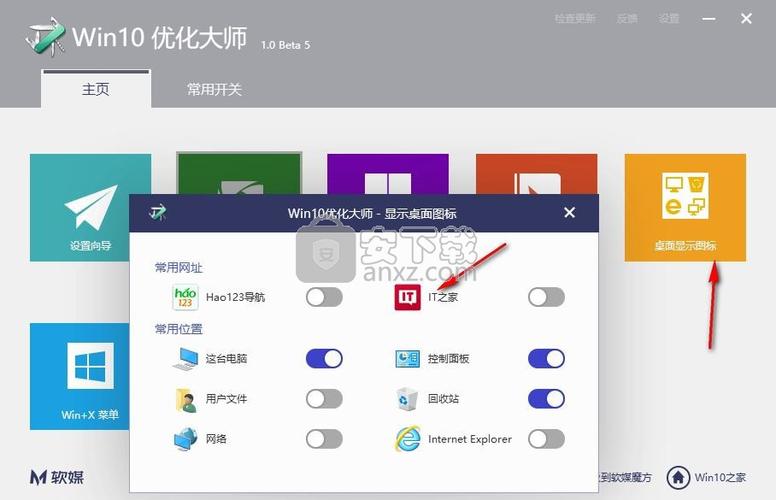Click the Win10之家 link text
Screen dimensions: 776x500
pos(720,477)
